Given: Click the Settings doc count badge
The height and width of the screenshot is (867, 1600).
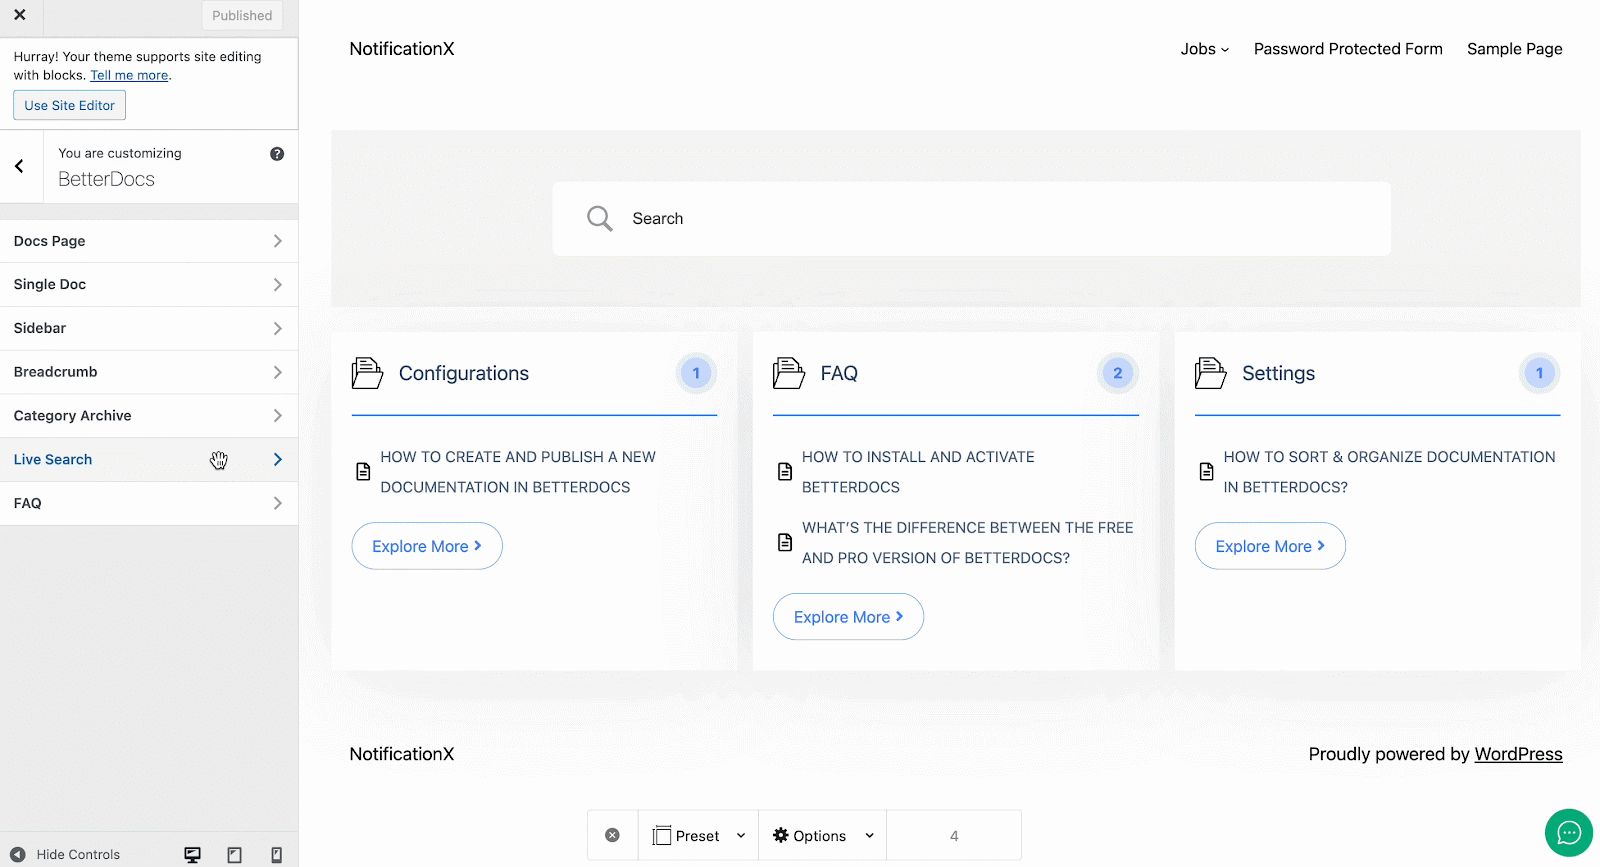Looking at the screenshot, I should point(1540,373).
